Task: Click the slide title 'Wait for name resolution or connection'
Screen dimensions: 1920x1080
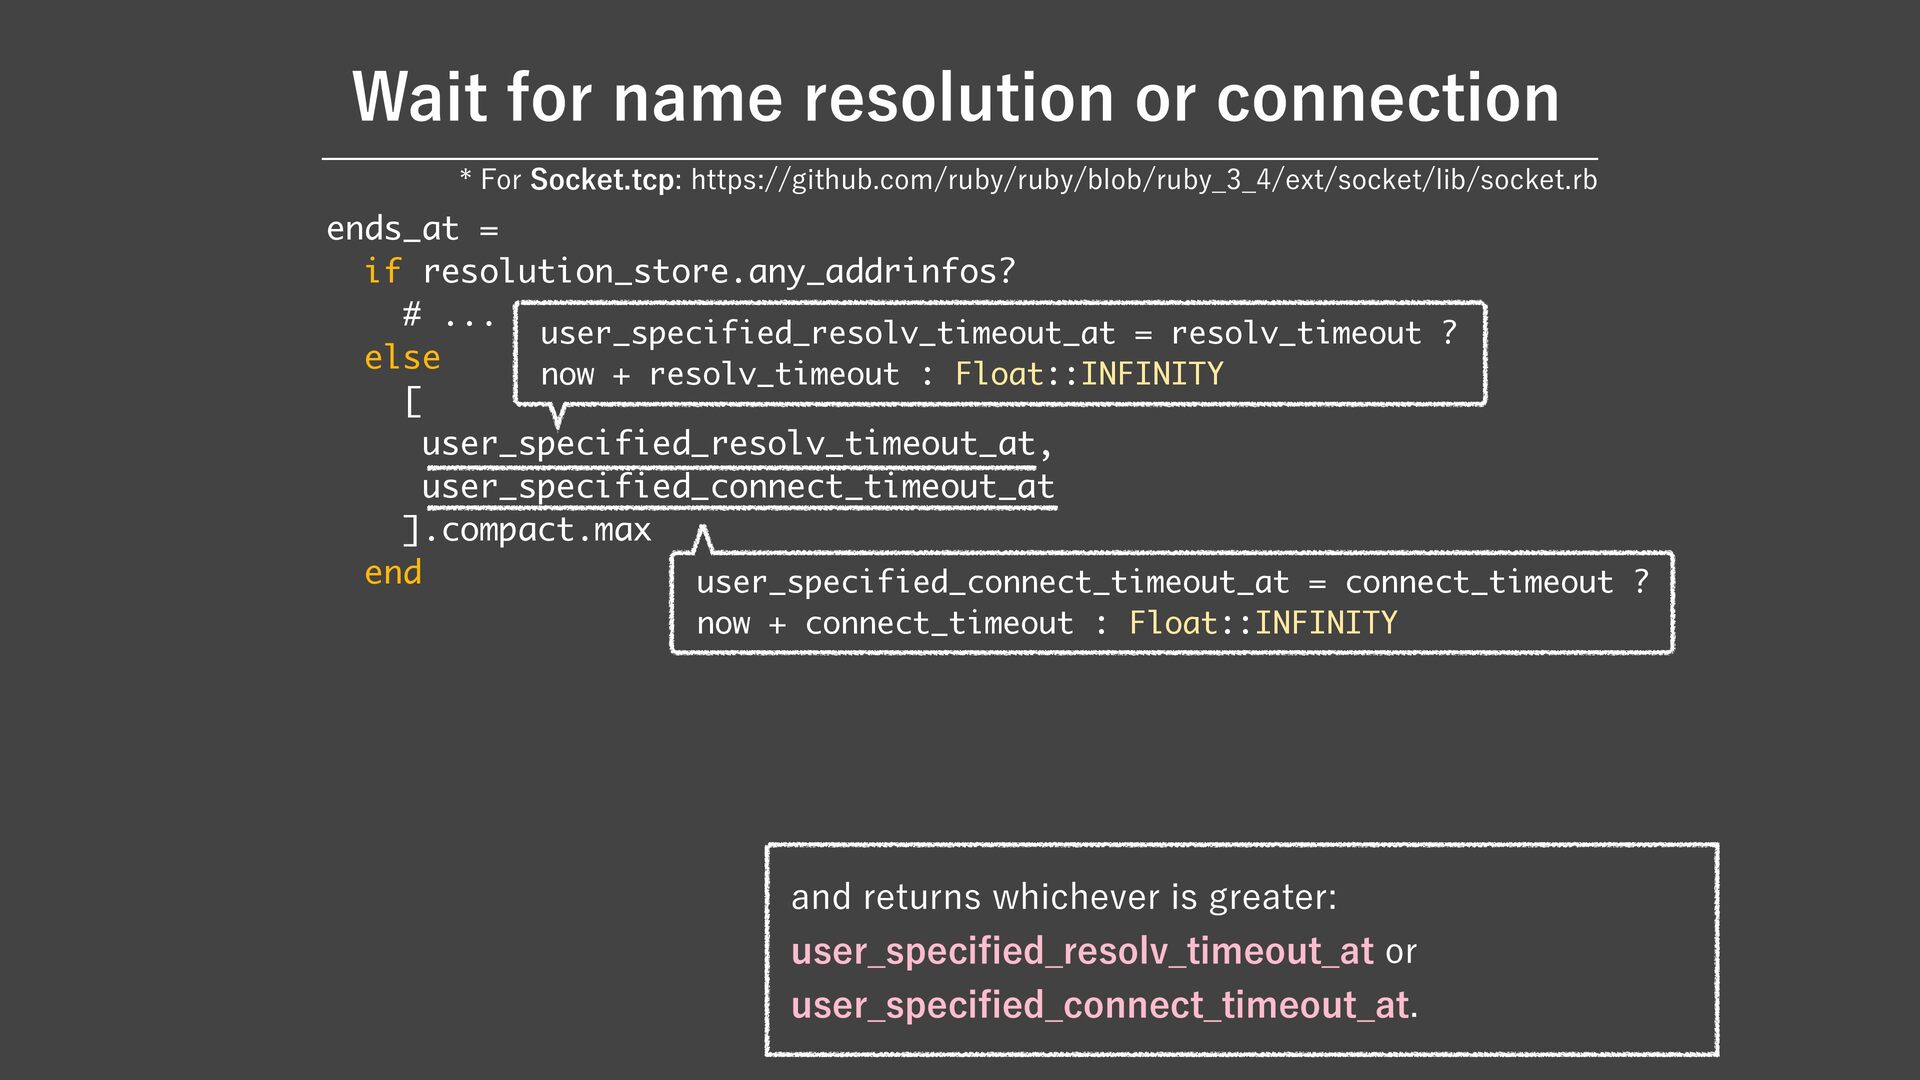Action: tap(955, 98)
